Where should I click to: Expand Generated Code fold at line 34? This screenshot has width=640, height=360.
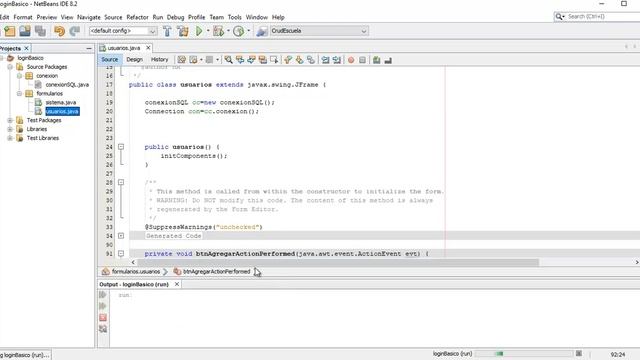(x=121, y=236)
